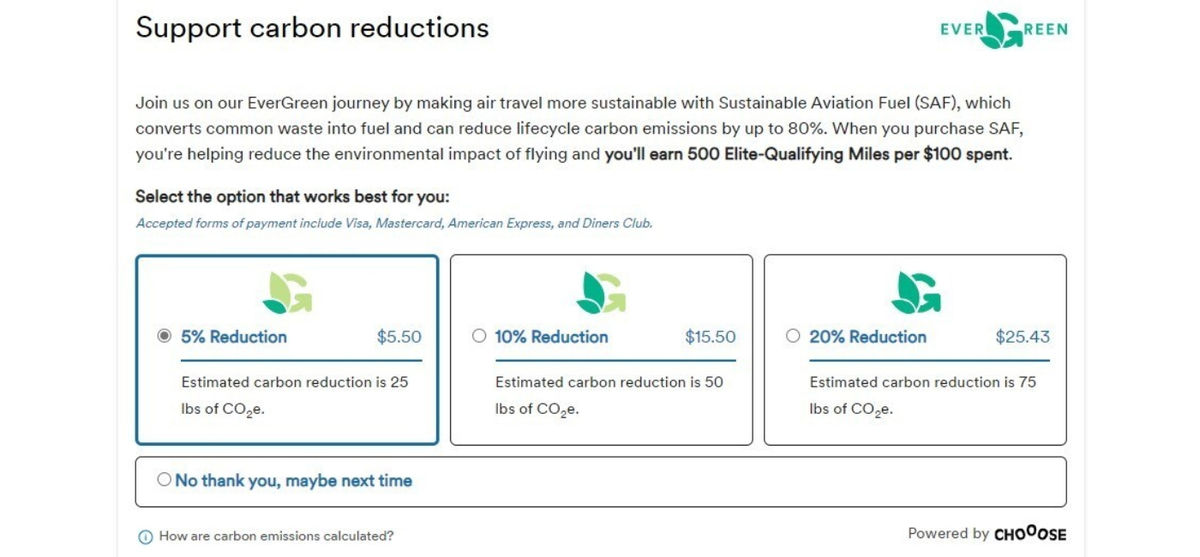This screenshot has width=1200, height=557.
Task: Click the 'No thank you, maybe next time' text
Action: tap(293, 481)
